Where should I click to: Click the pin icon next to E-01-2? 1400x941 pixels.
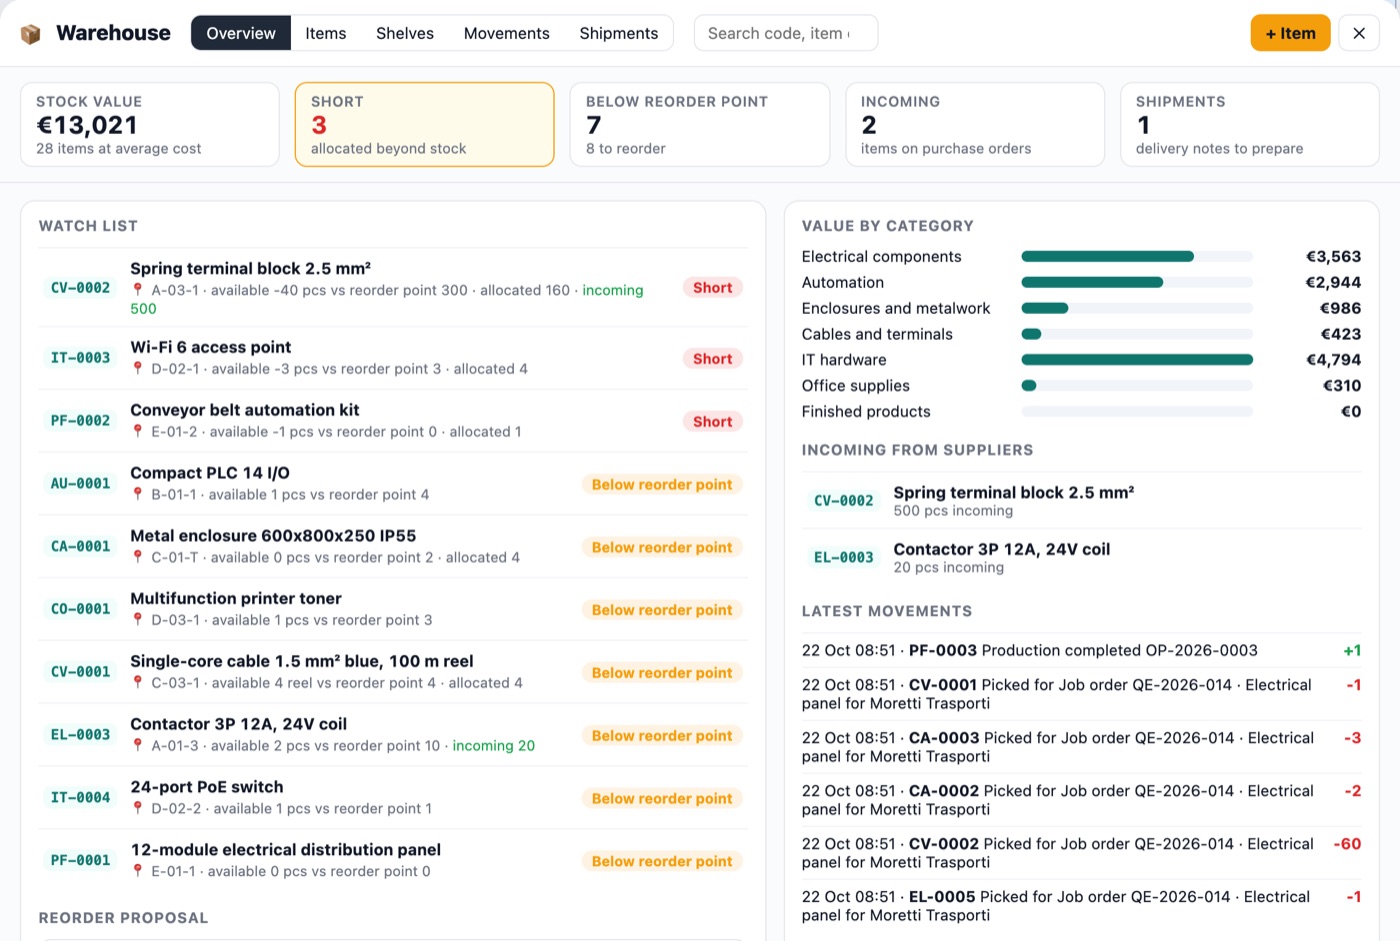[x=138, y=432]
